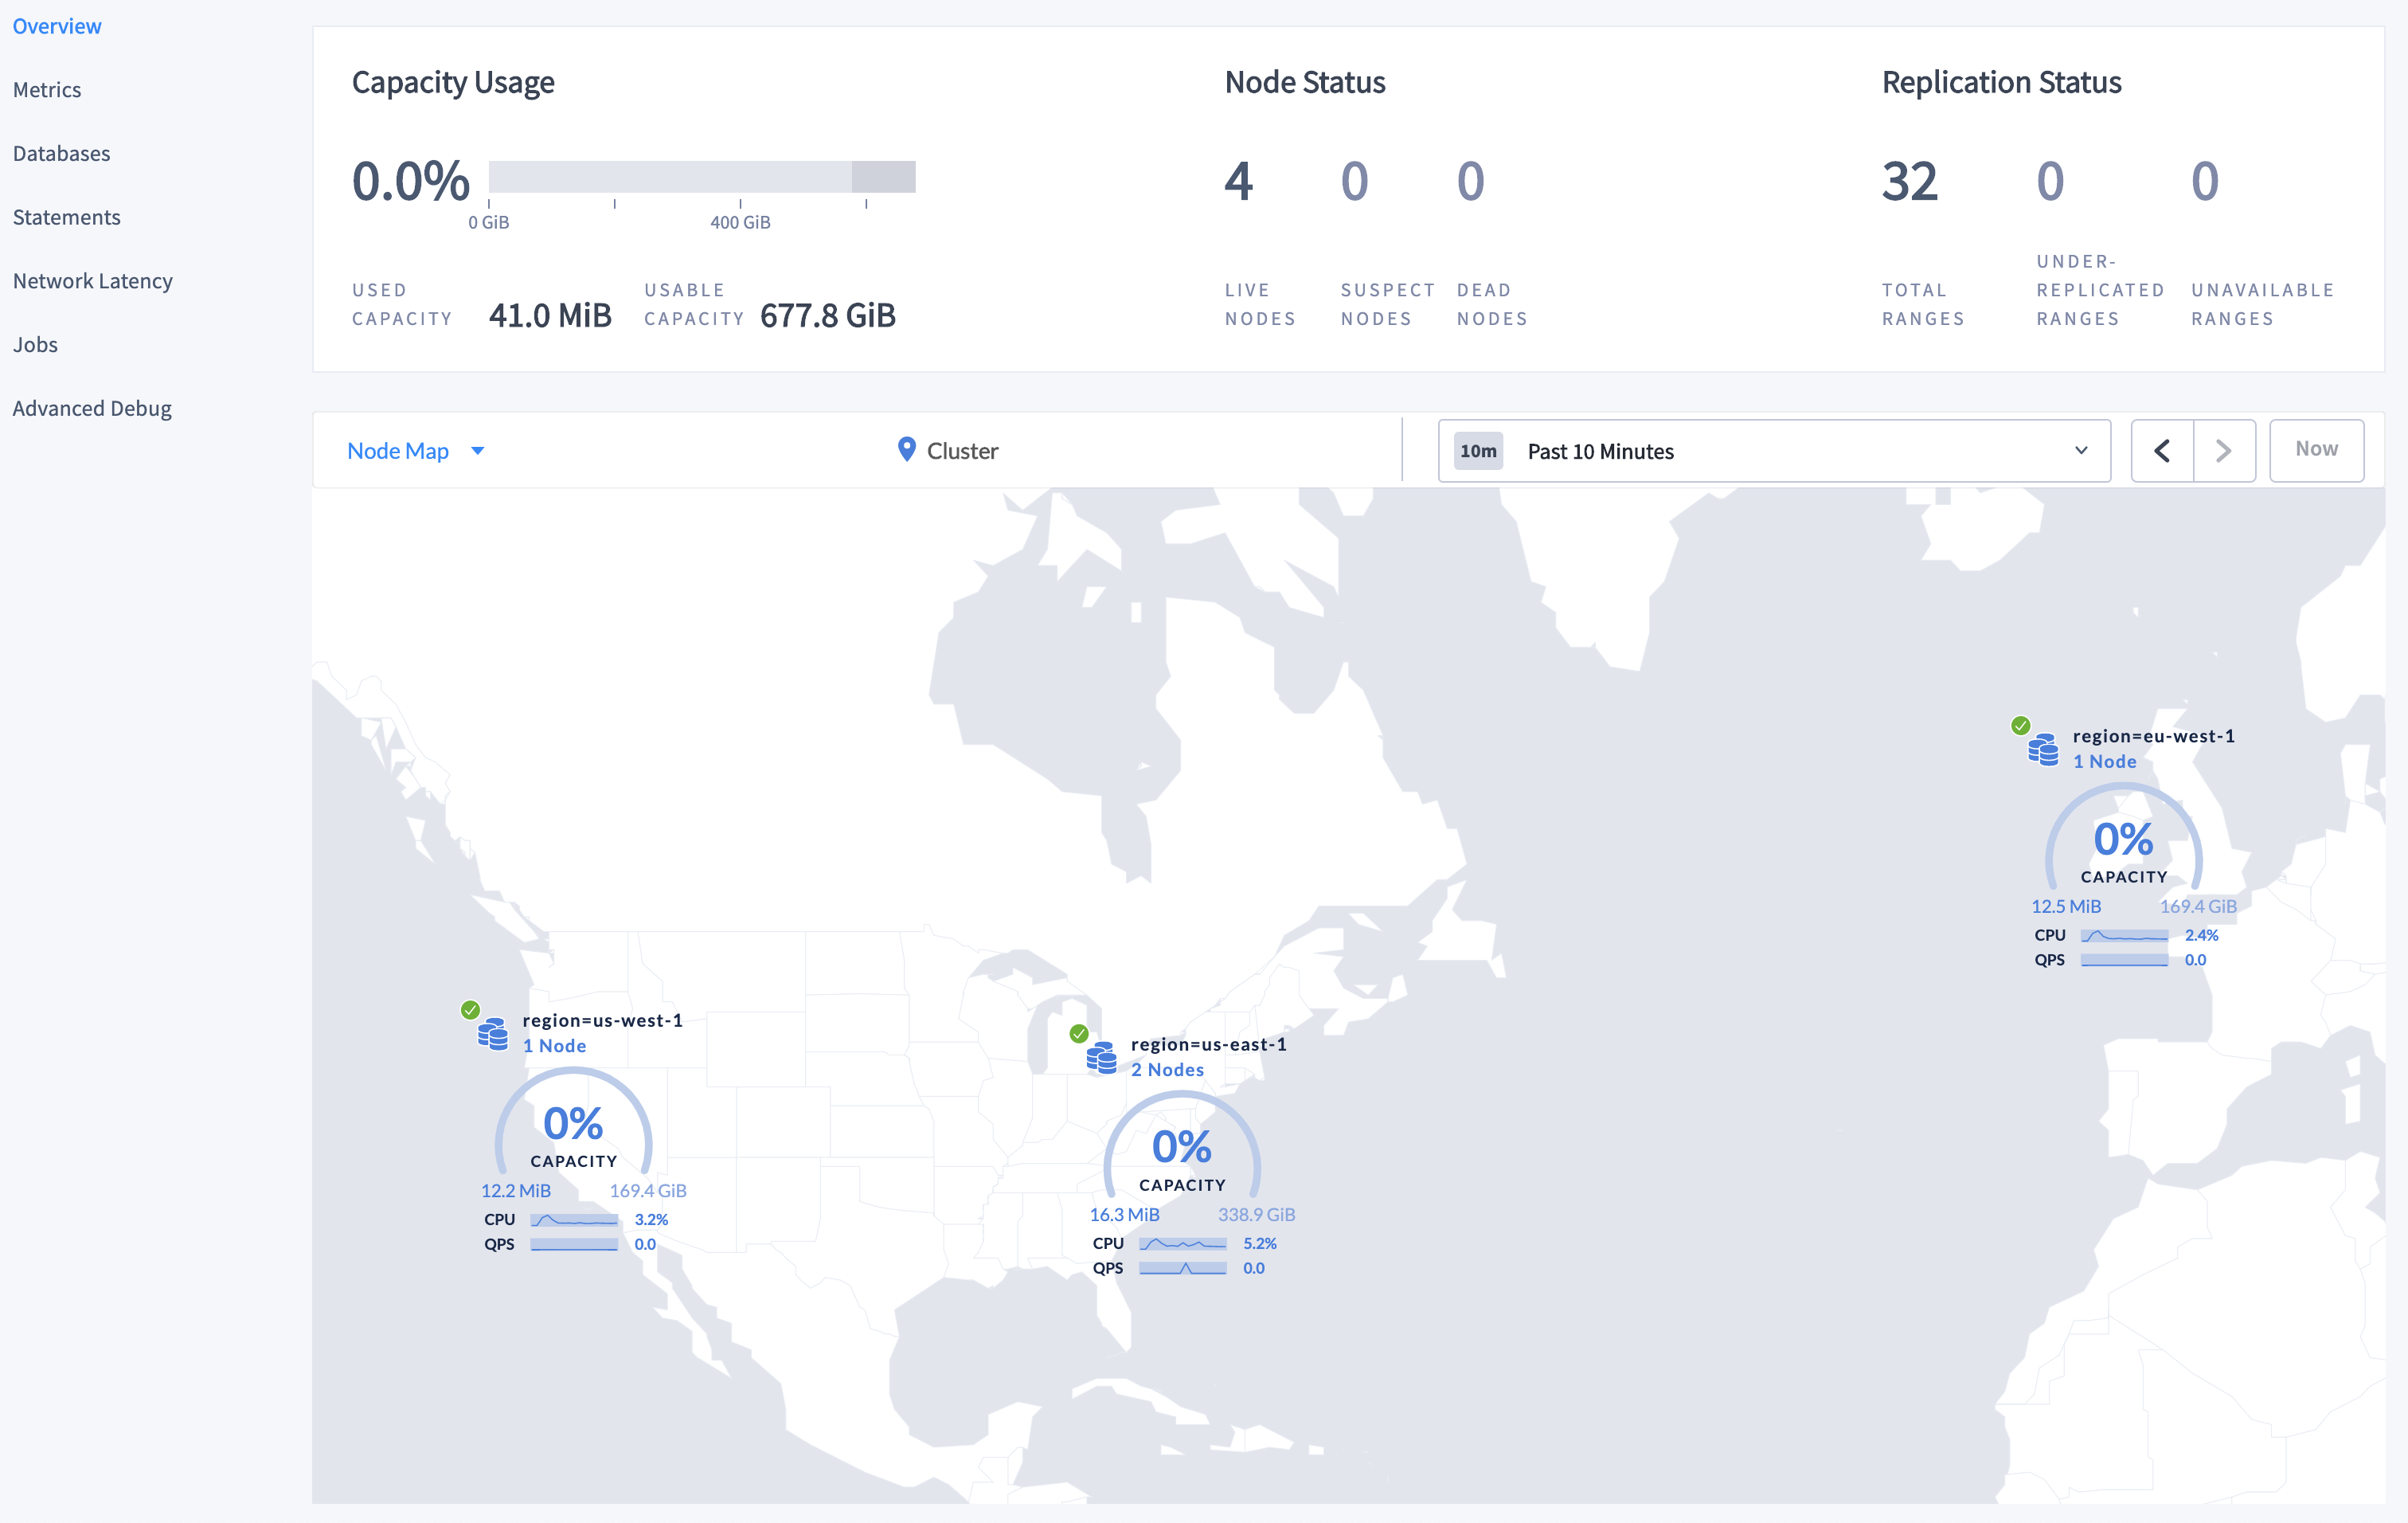Expand the Node Map view selector
The height and width of the screenshot is (1523, 2408).
coord(483,452)
